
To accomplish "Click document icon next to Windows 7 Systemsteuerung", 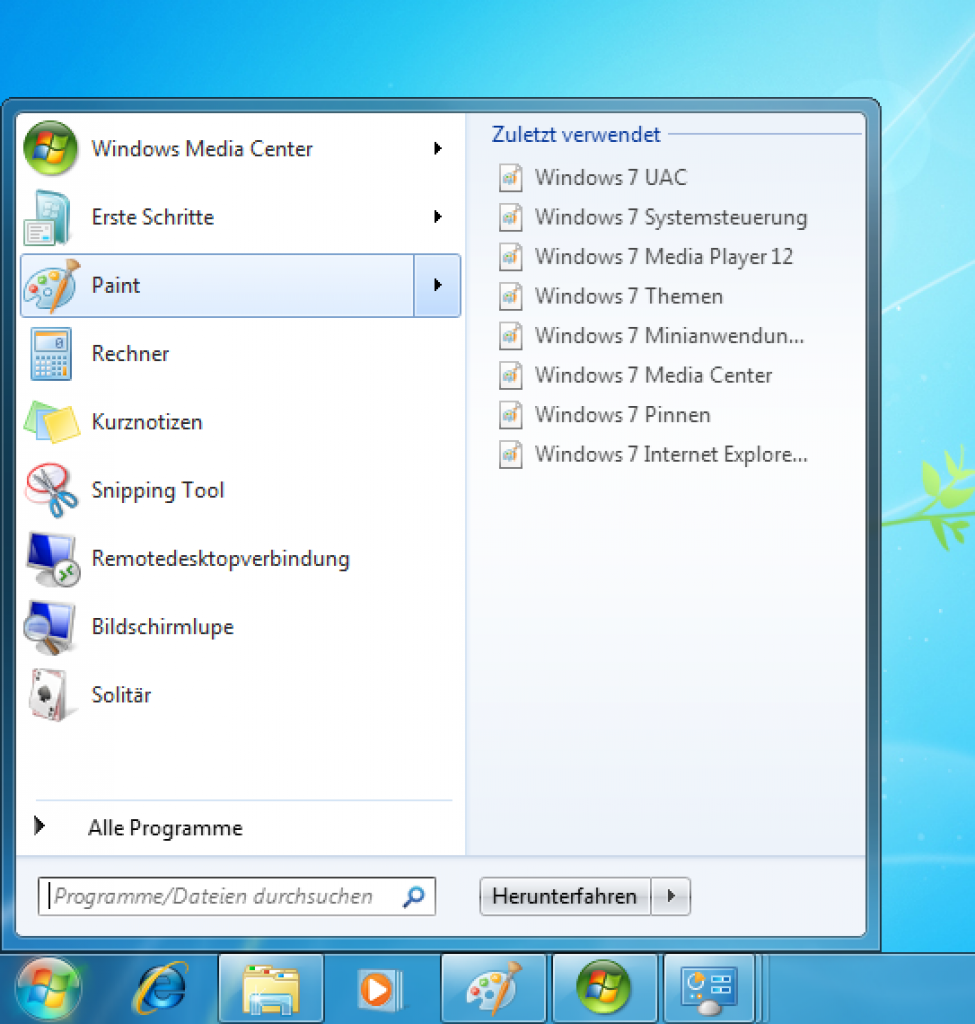I will pos(511,217).
